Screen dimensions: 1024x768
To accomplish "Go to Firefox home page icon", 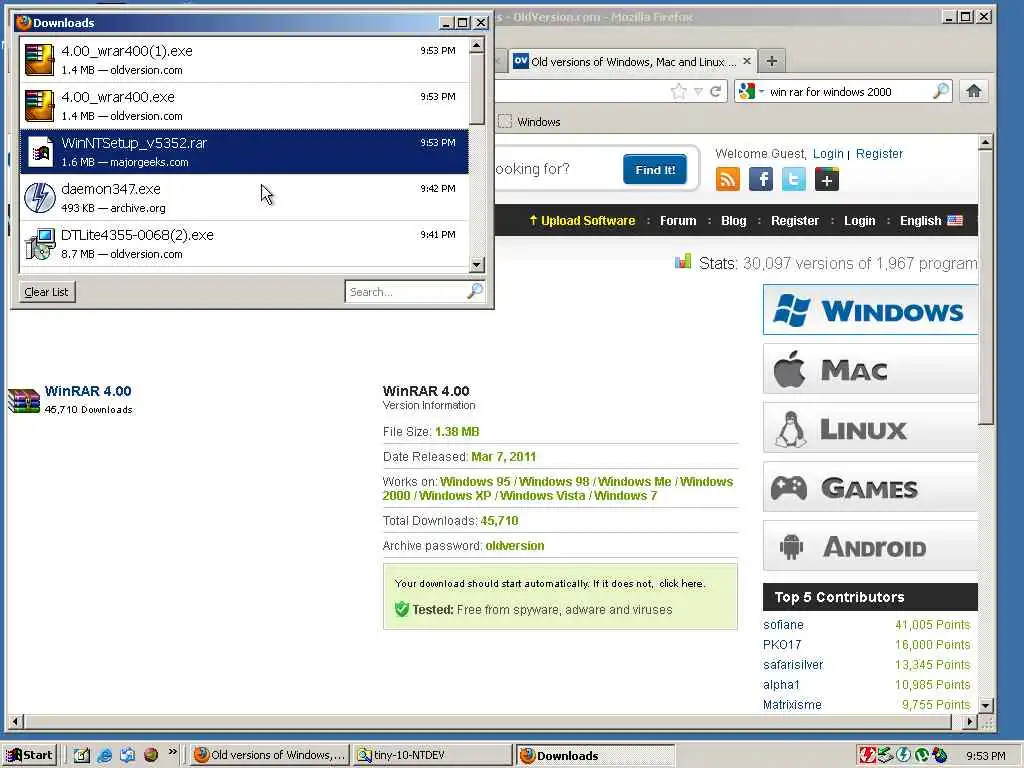I will pyautogui.click(x=974, y=91).
